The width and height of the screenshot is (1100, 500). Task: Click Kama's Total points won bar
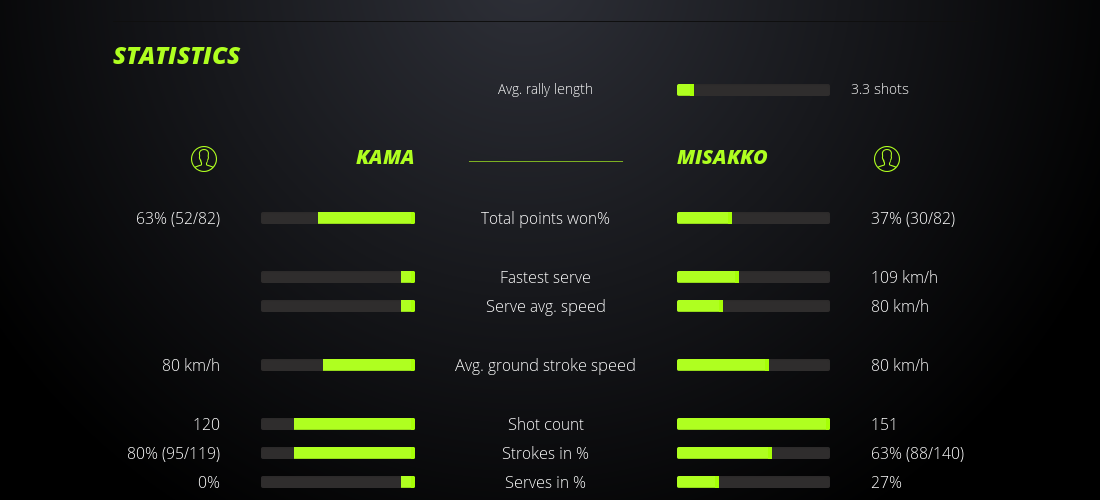[338, 218]
